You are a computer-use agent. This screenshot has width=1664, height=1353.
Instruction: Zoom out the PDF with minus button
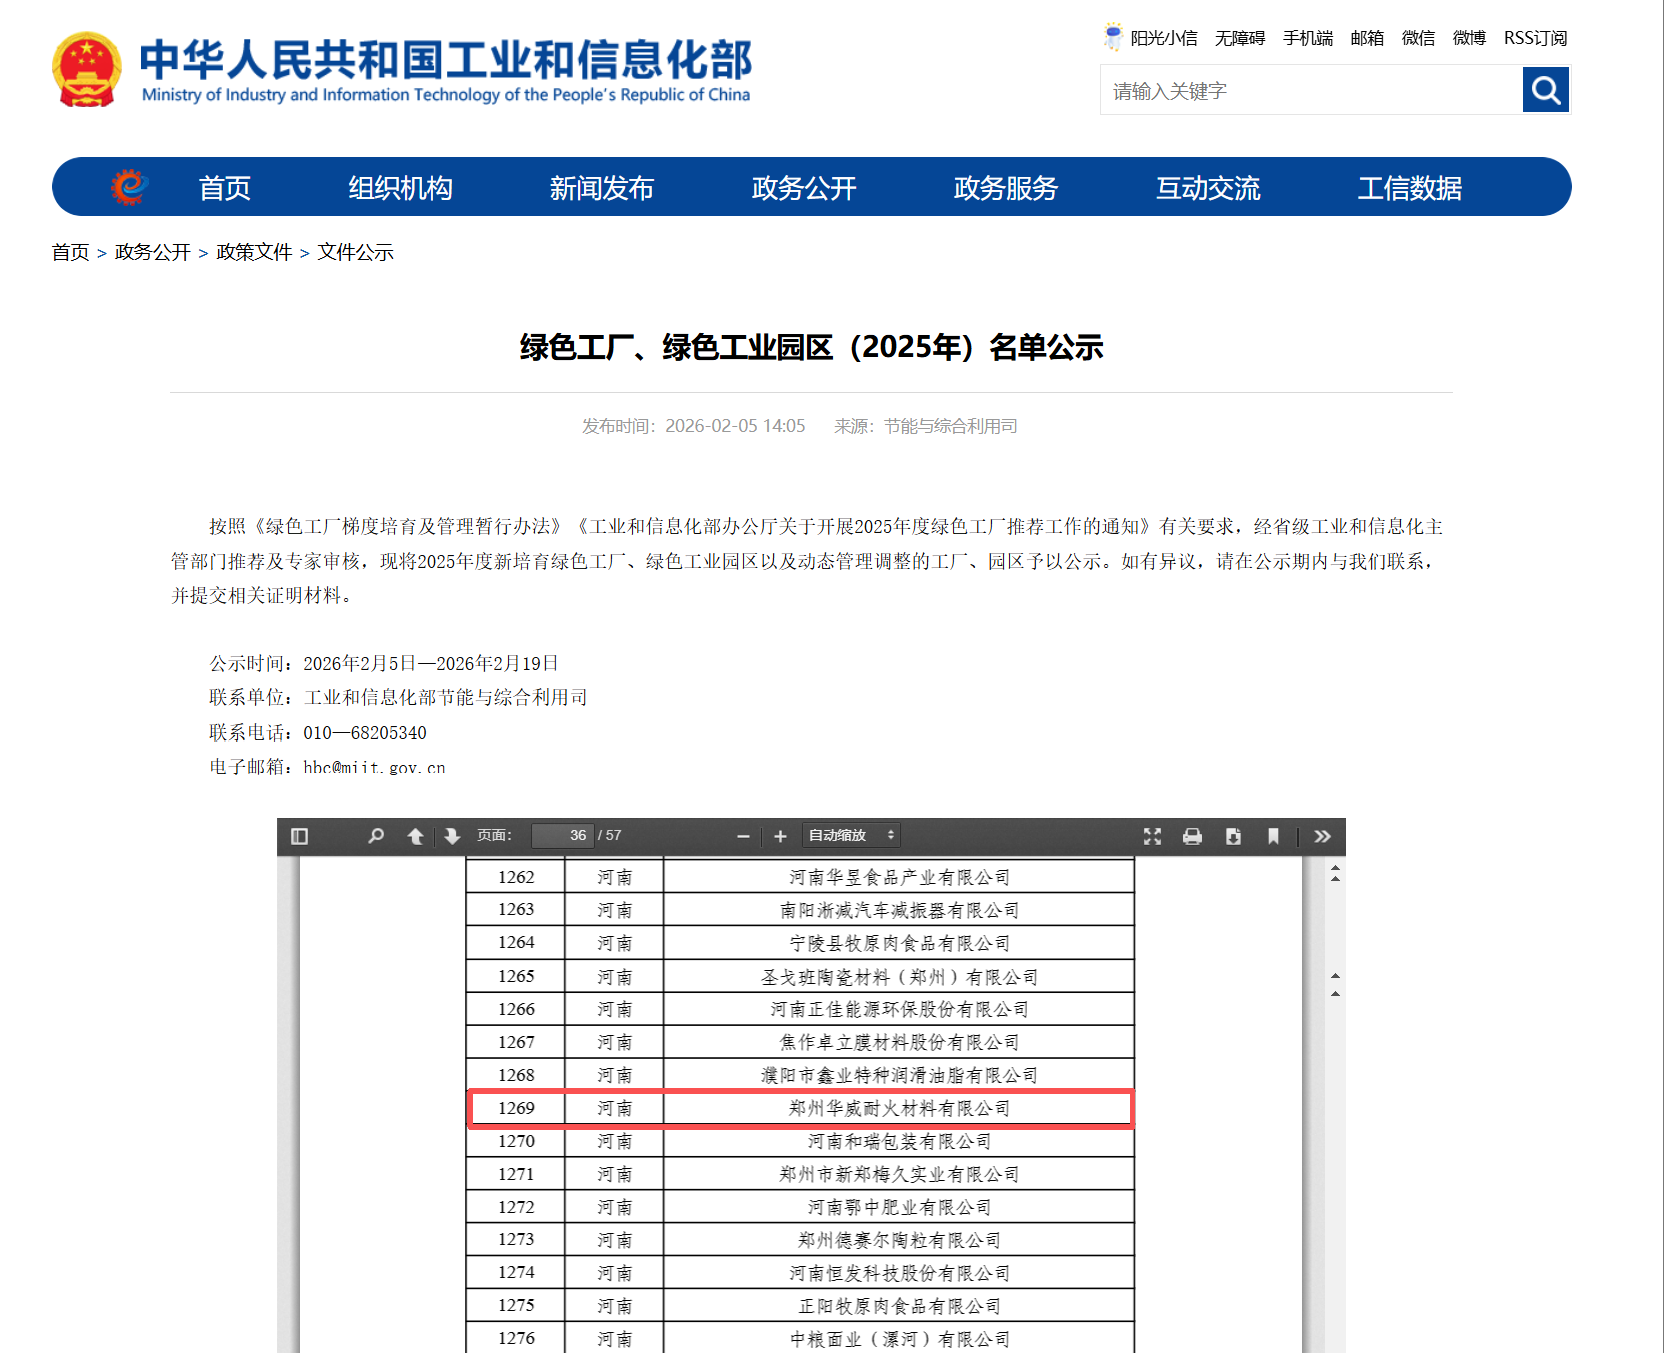point(743,836)
